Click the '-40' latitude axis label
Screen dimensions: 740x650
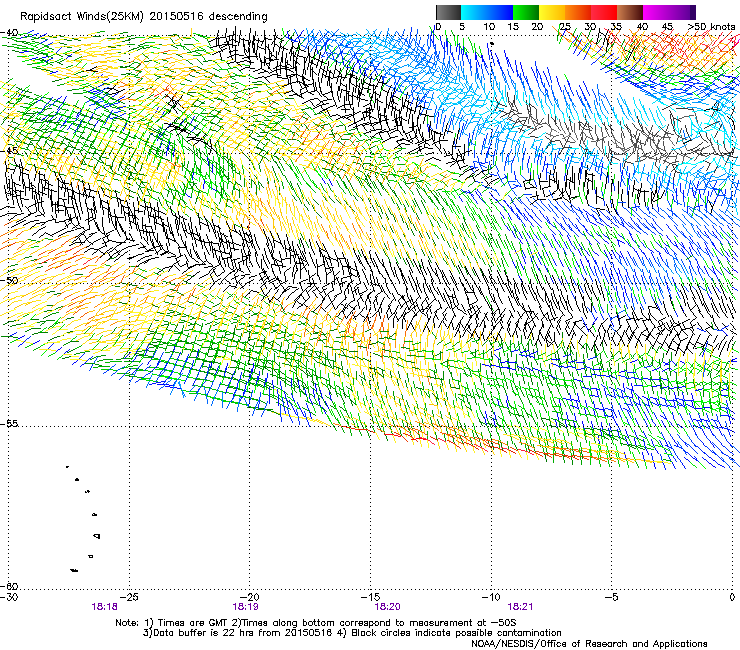(x=10, y=32)
